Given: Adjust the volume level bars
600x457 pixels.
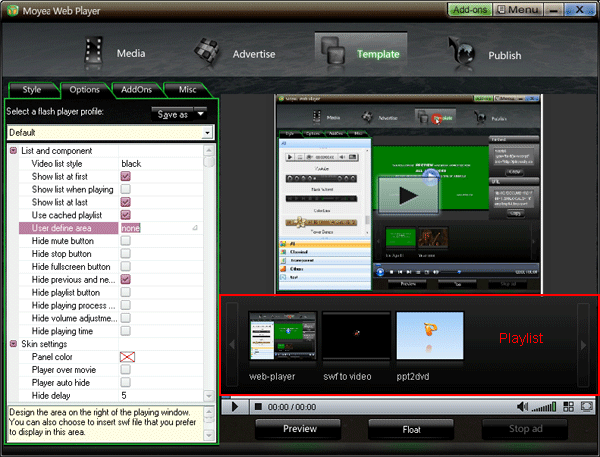Looking at the screenshot, I should point(544,407).
